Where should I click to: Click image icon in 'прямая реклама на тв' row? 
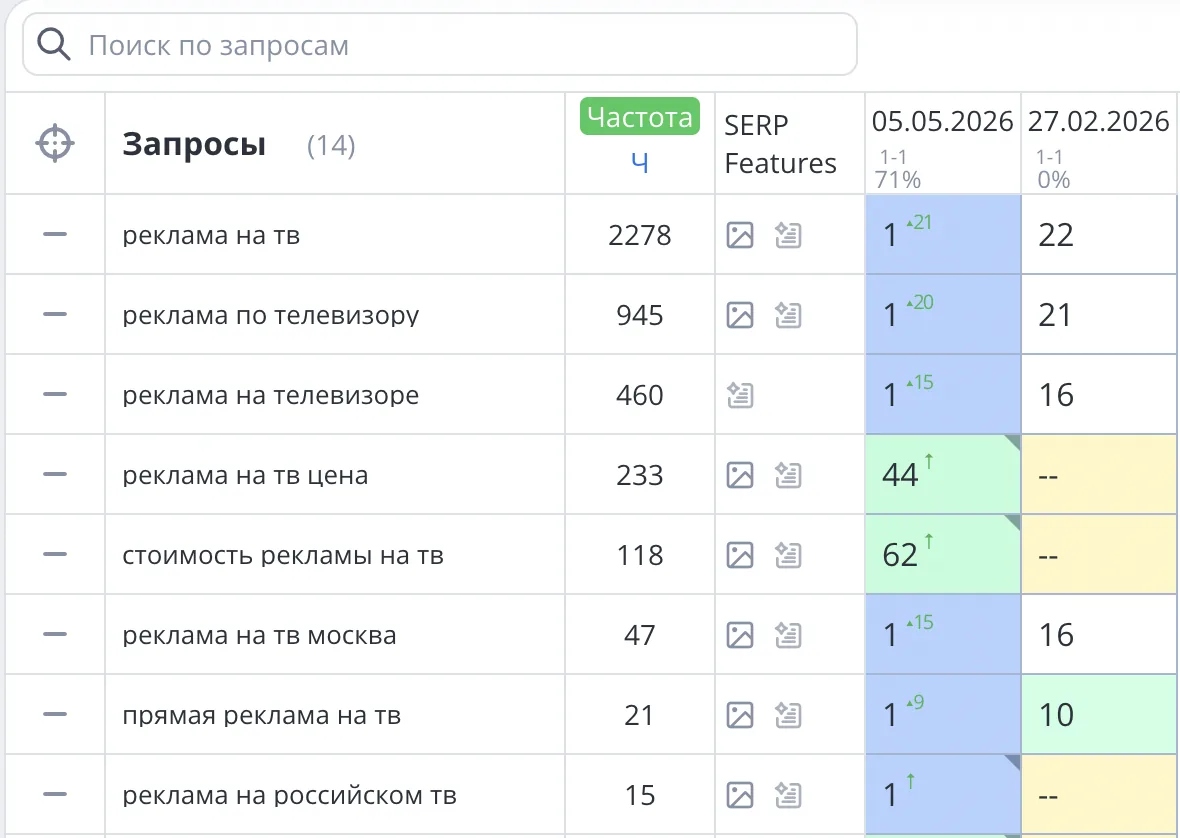740,715
